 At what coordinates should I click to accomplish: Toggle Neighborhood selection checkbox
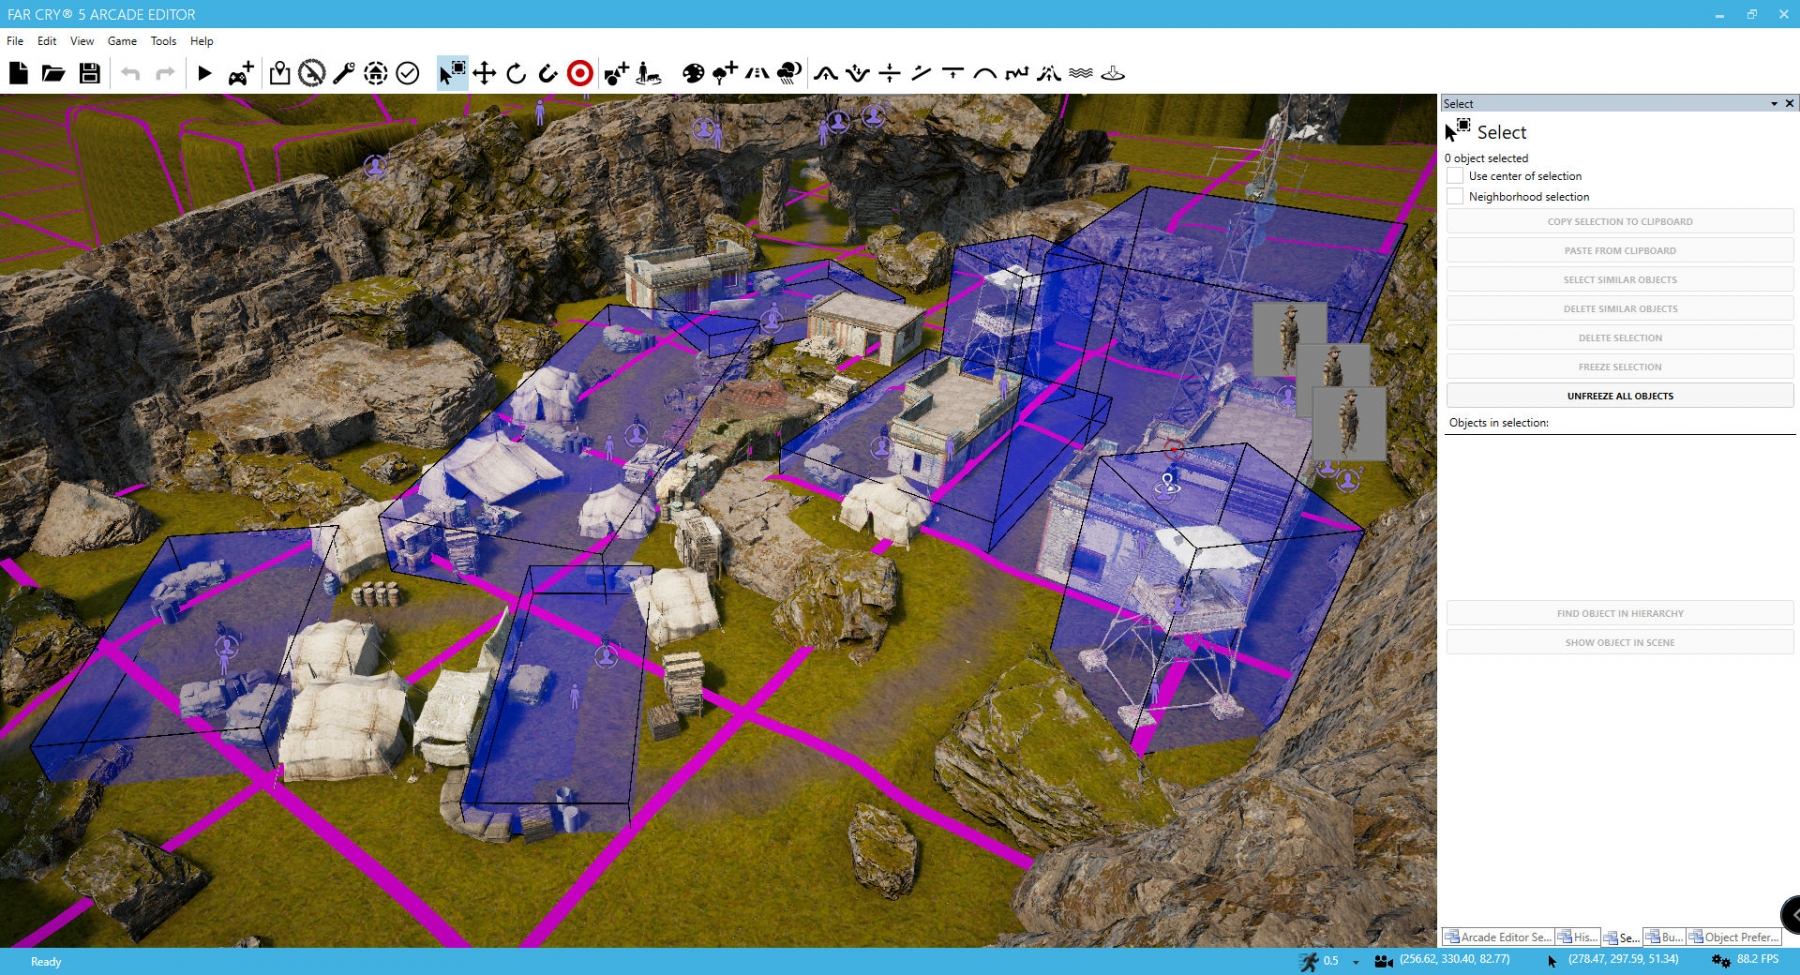click(1455, 197)
